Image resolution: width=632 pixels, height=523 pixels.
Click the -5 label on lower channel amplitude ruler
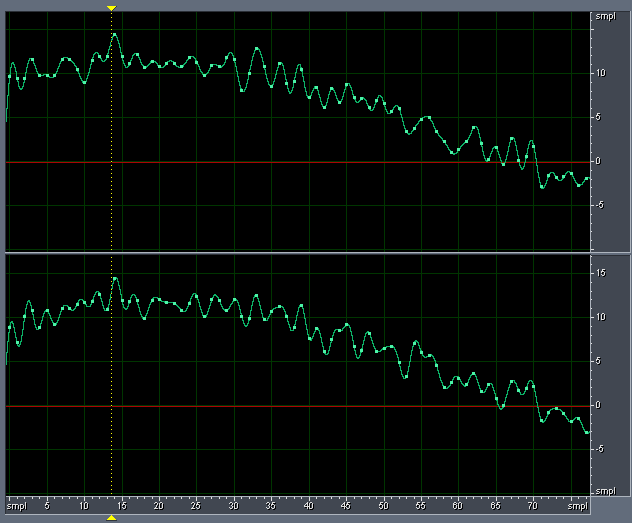(x=600, y=449)
